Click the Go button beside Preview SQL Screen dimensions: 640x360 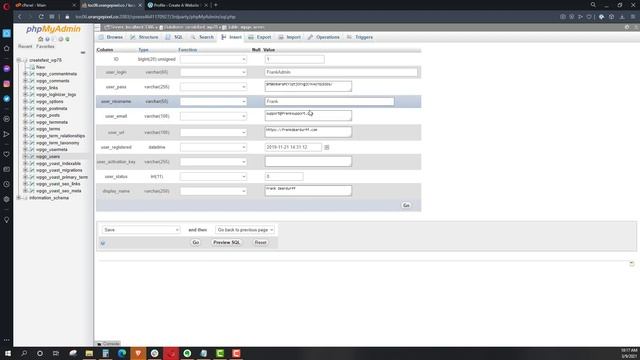tap(196, 242)
